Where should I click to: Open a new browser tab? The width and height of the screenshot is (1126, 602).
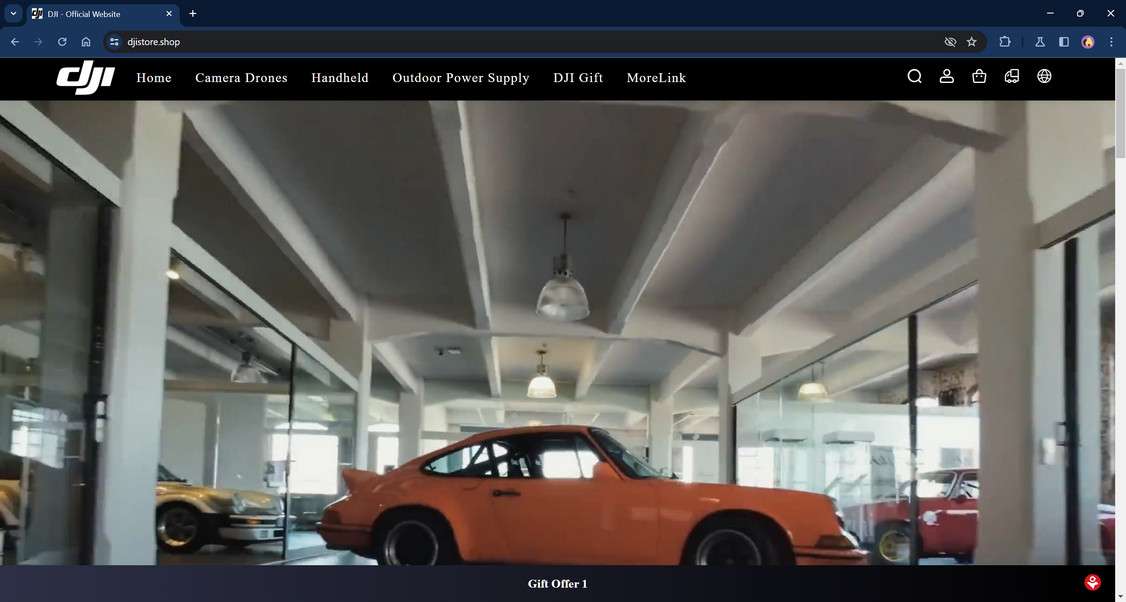192,14
